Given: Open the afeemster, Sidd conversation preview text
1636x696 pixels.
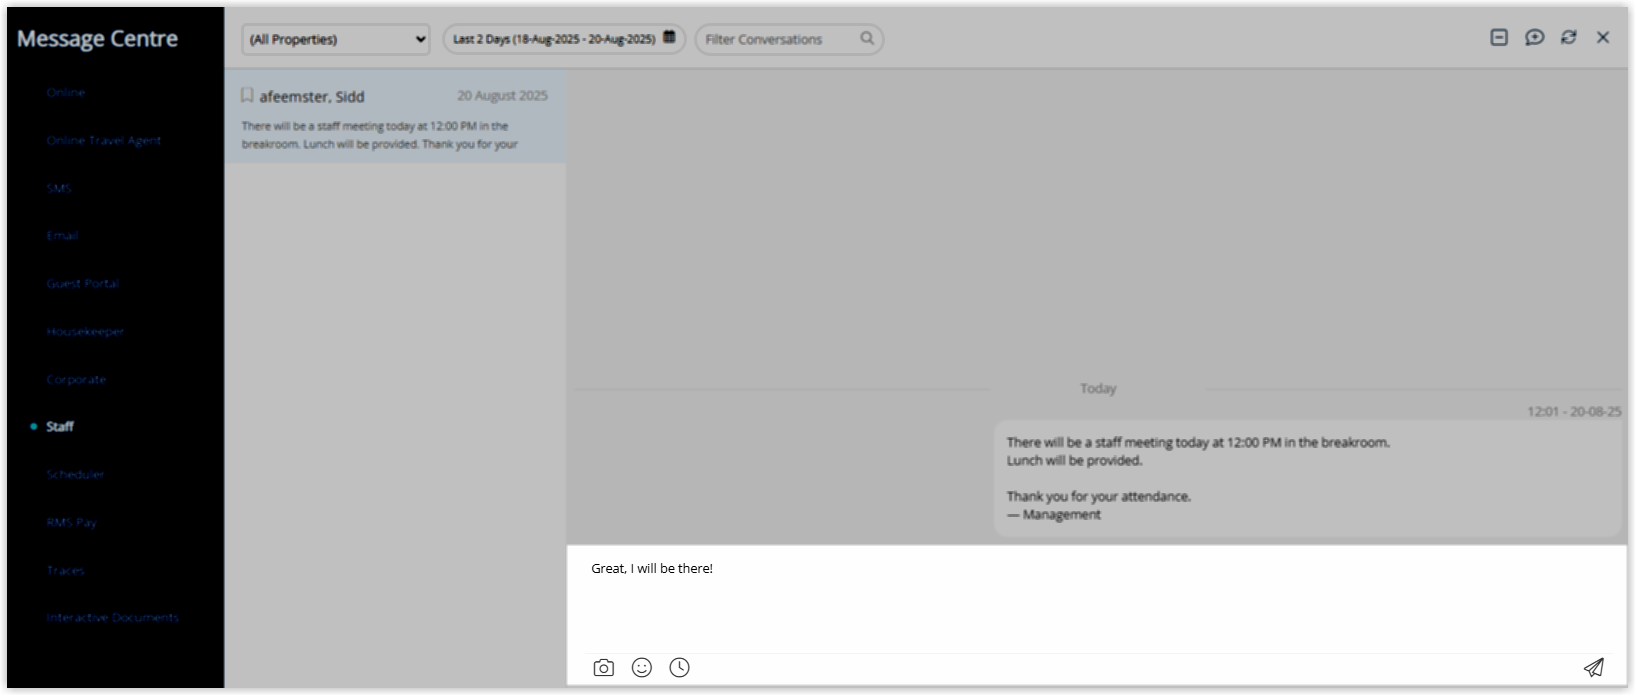Looking at the screenshot, I should point(380,135).
